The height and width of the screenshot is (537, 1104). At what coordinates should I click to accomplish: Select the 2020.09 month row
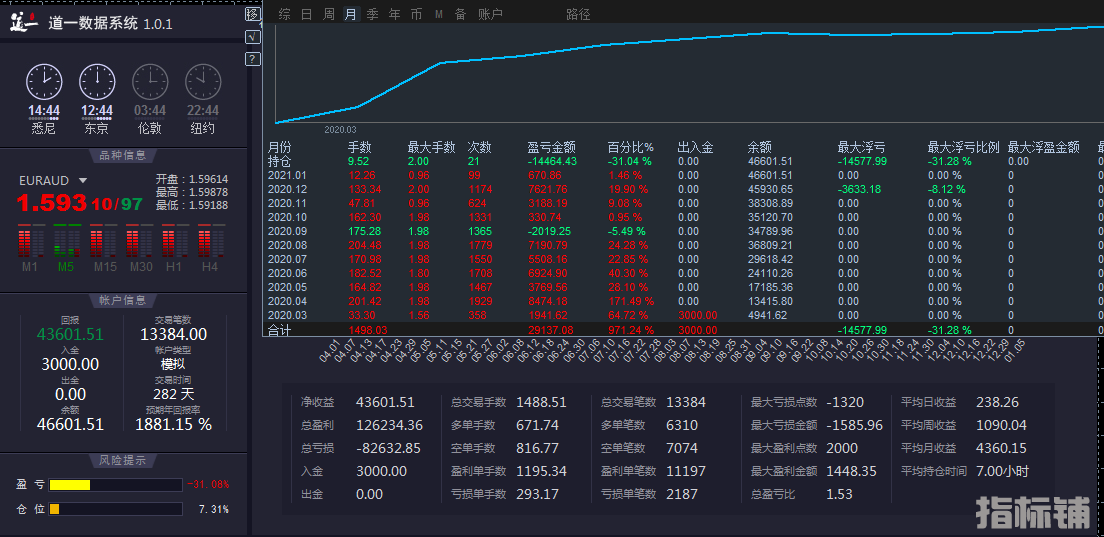pyautogui.click(x=684, y=231)
